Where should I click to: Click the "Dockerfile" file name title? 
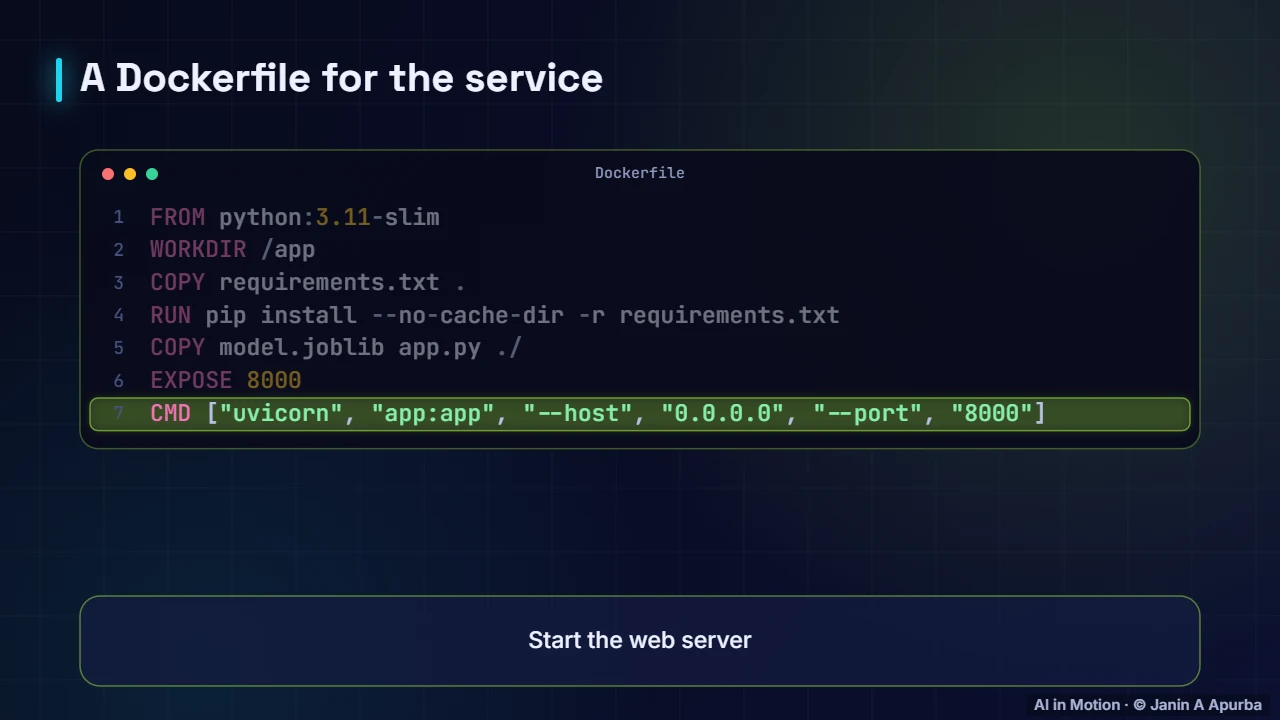pos(640,173)
